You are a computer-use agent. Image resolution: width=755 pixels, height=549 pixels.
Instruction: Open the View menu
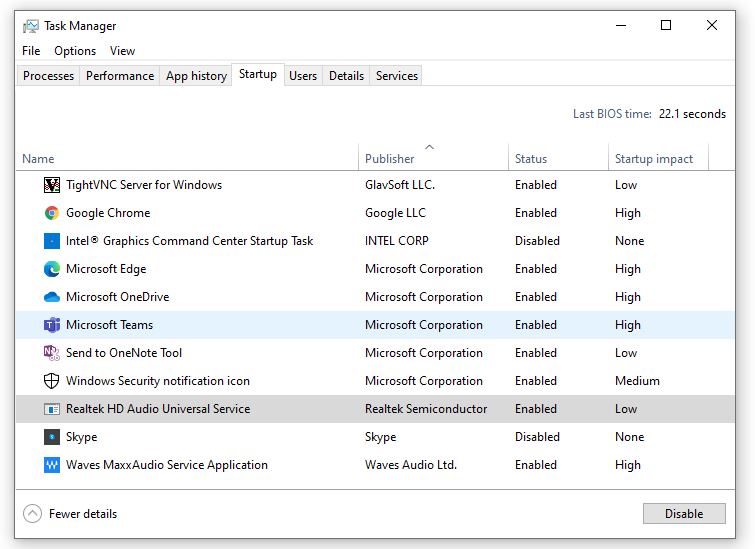click(122, 51)
